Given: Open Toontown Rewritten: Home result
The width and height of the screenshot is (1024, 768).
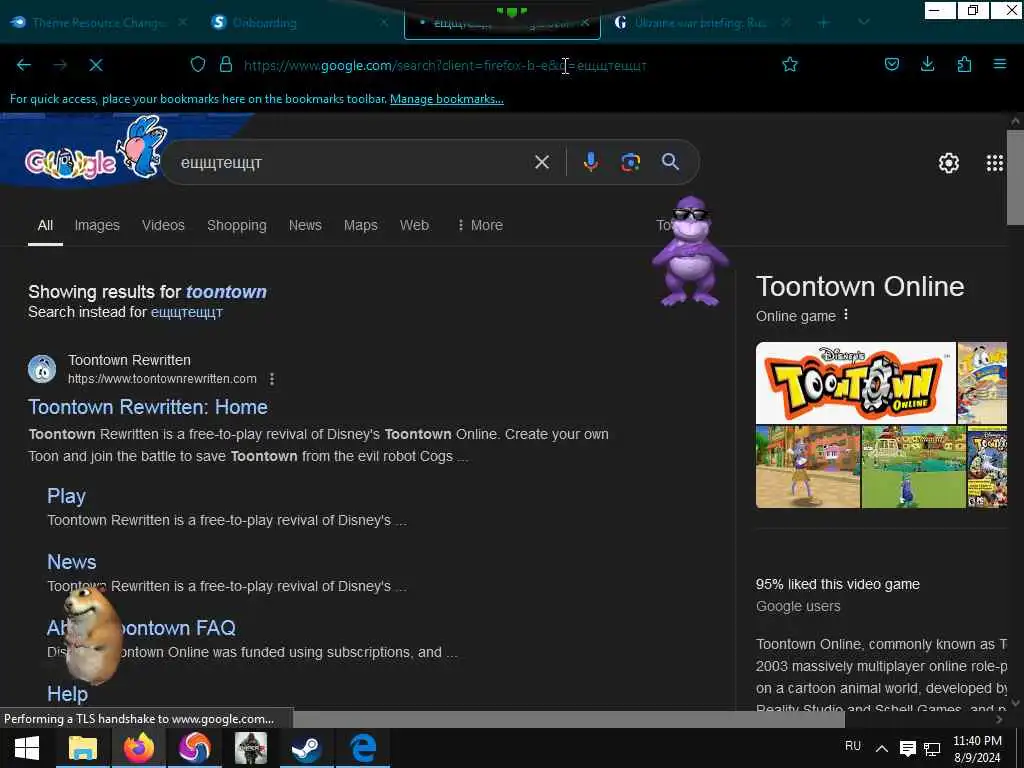Looking at the screenshot, I should tap(148, 407).
